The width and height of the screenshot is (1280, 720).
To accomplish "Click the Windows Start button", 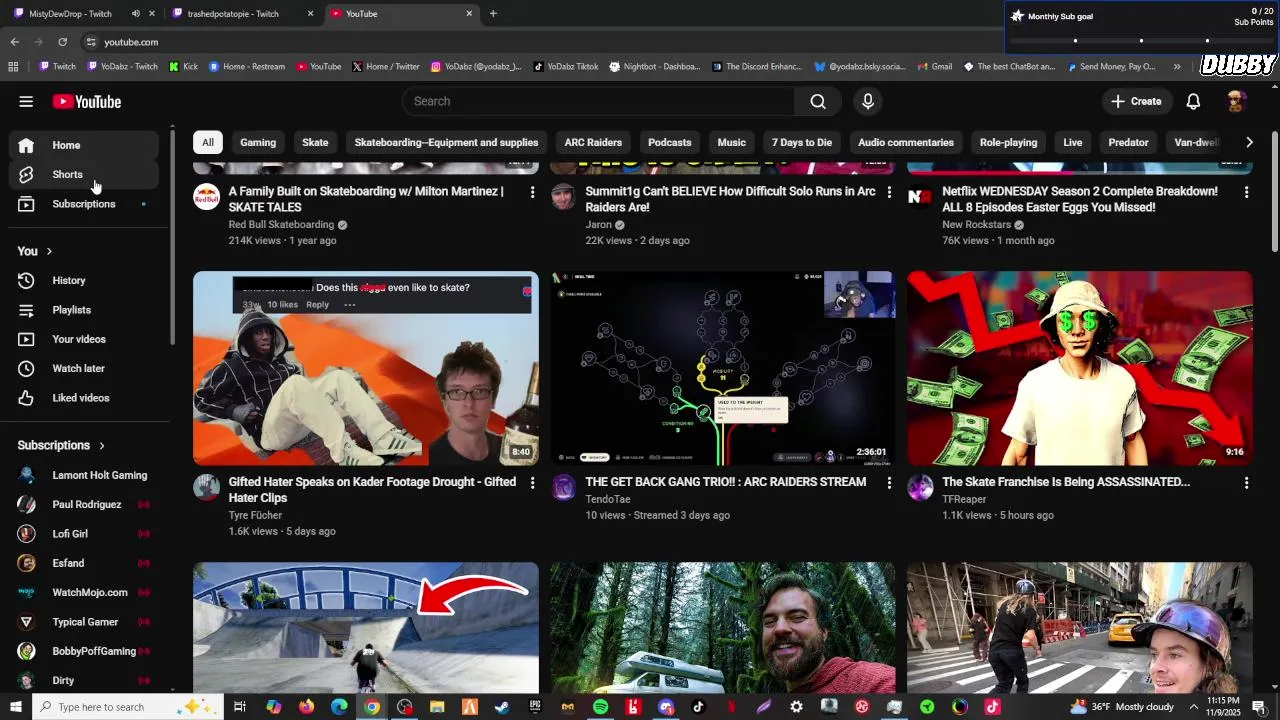I will [16, 707].
